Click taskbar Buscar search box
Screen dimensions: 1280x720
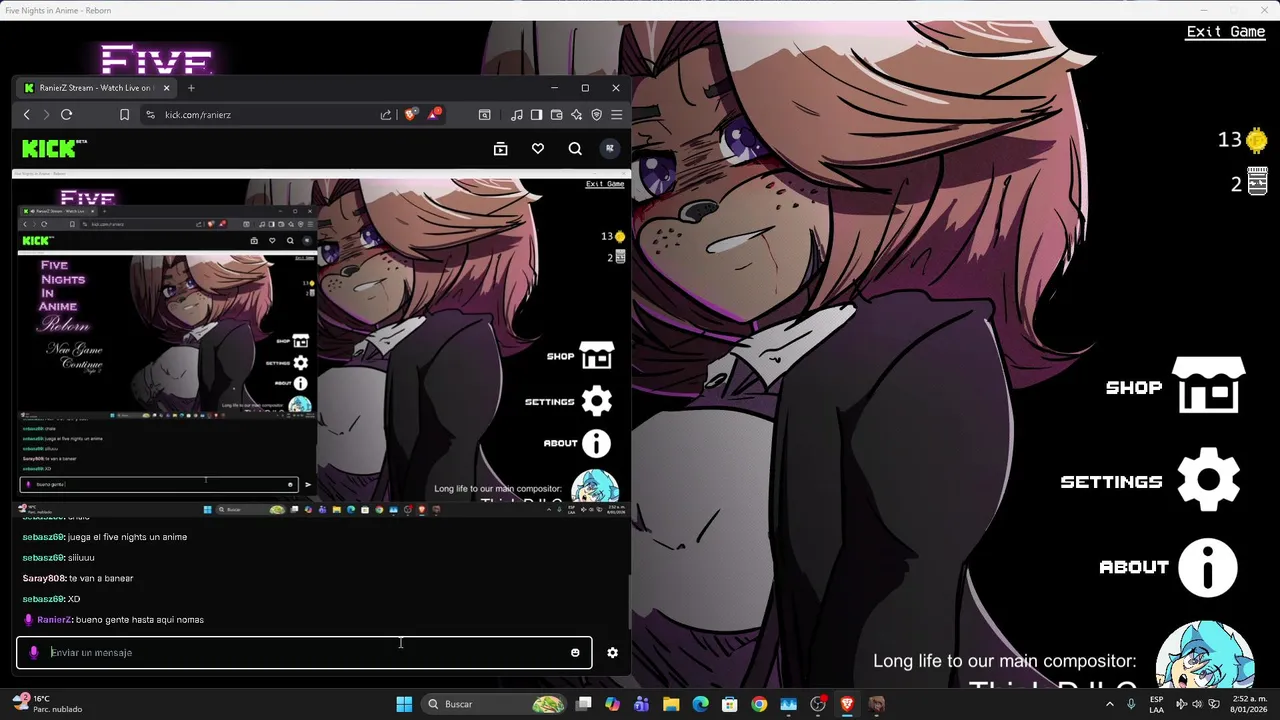pyautogui.click(x=495, y=704)
